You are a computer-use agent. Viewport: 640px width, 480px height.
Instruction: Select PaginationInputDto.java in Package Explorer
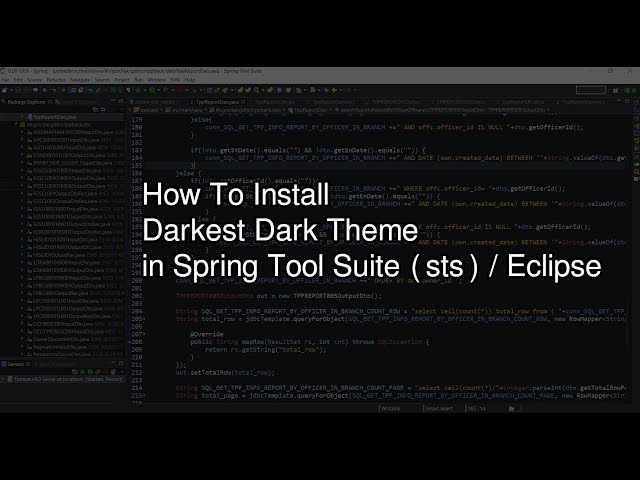pyautogui.click(x=57, y=347)
